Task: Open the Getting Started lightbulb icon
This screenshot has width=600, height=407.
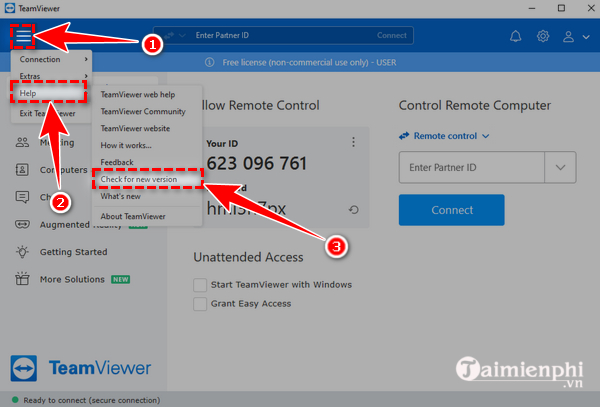Action: (22, 252)
